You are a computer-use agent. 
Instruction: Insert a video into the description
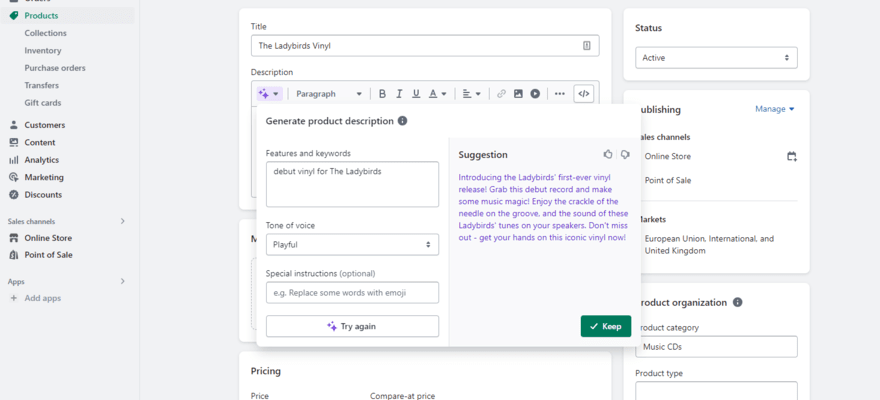pyautogui.click(x=535, y=94)
